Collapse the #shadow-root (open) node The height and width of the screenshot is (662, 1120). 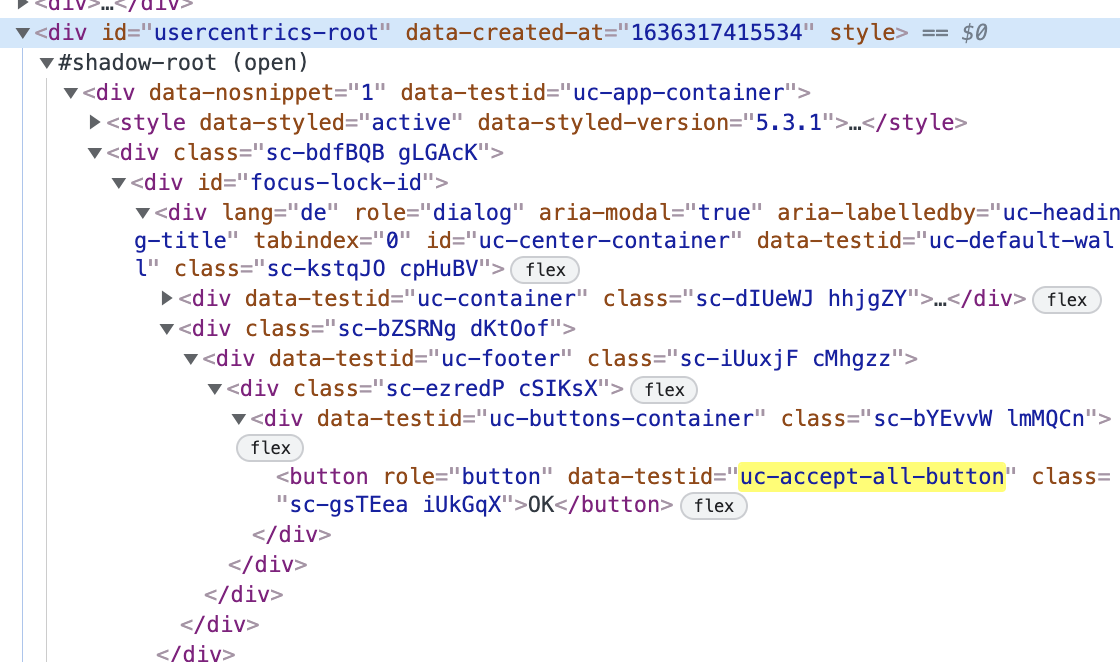pyautogui.click(x=47, y=63)
